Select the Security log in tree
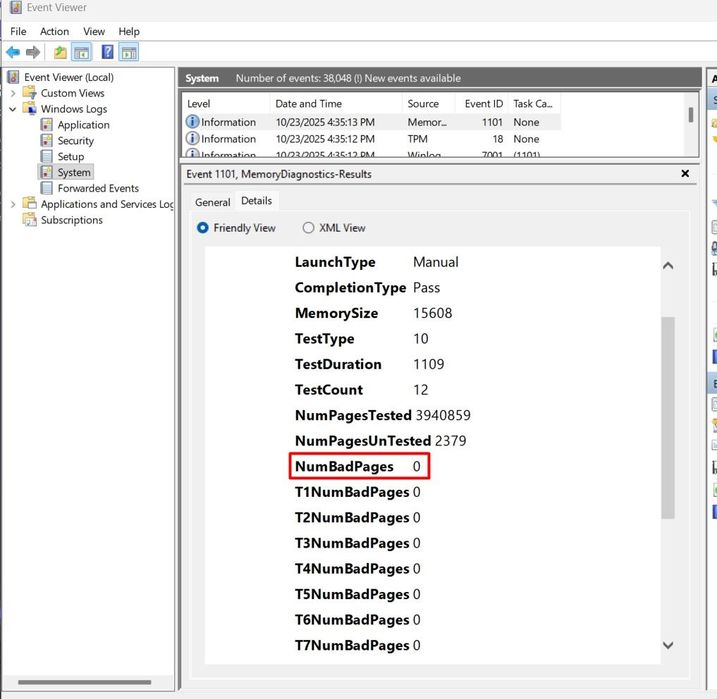The width and height of the screenshot is (717, 699). (x=75, y=141)
